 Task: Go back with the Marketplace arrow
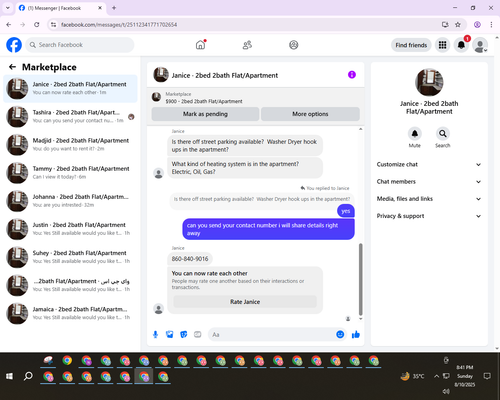[13, 67]
